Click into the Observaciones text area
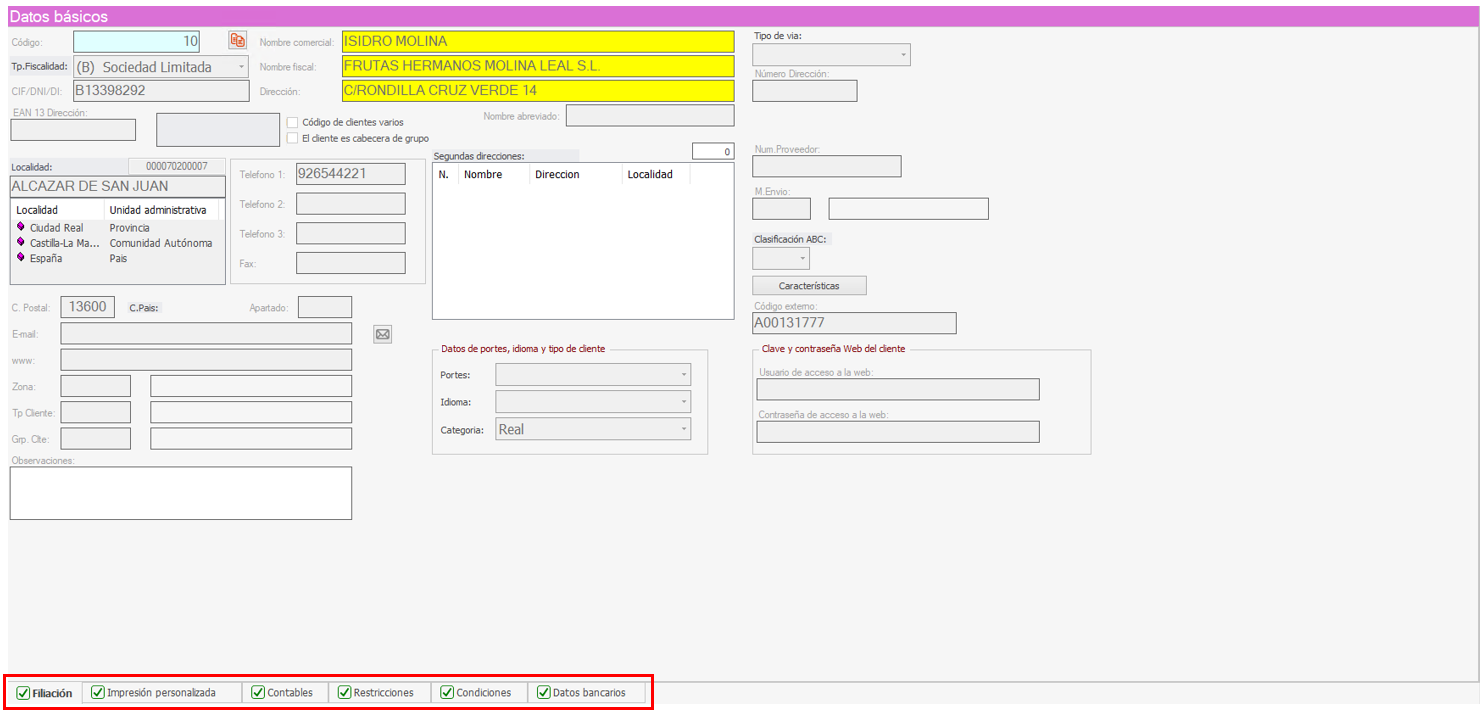1480x714 pixels. click(181, 493)
